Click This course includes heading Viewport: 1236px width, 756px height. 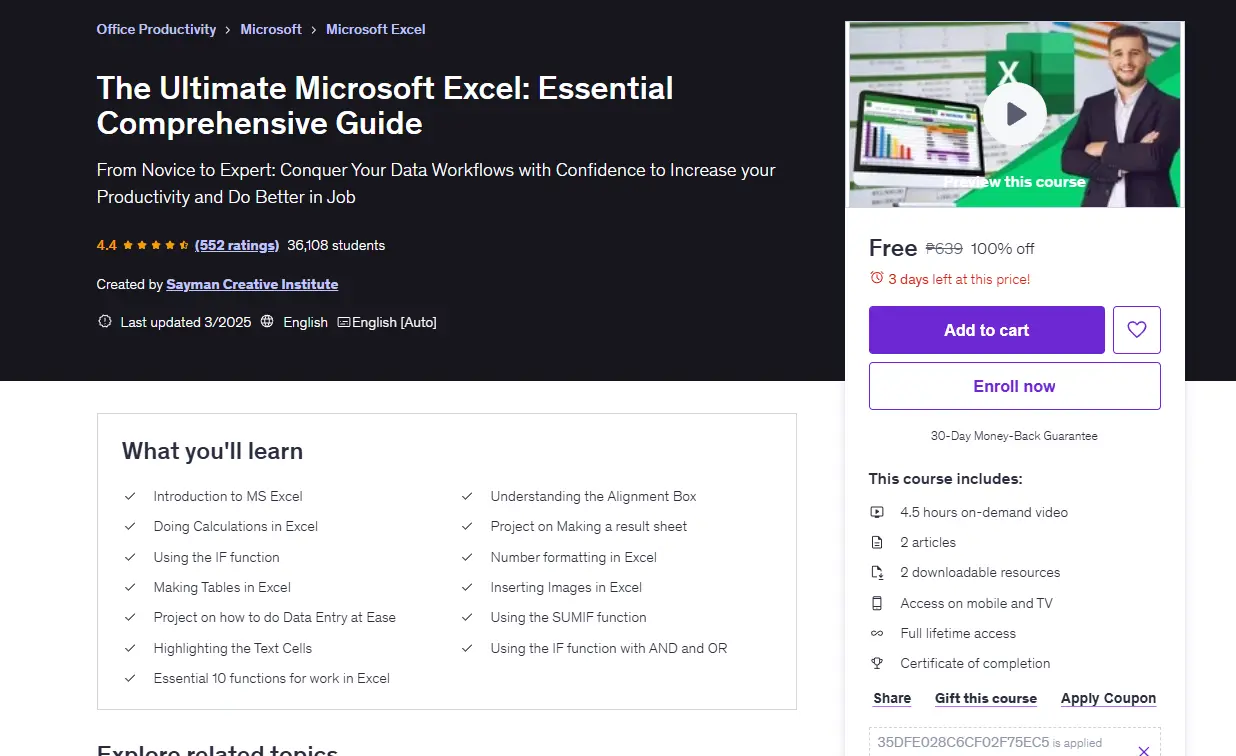(945, 479)
